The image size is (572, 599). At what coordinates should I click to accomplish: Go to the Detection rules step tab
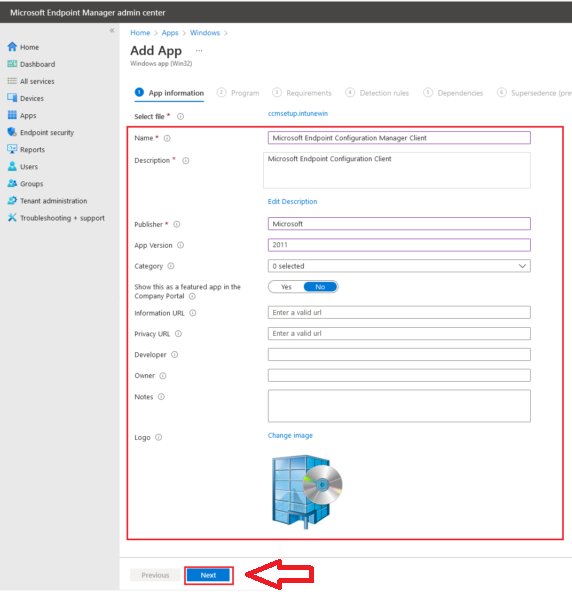377,93
